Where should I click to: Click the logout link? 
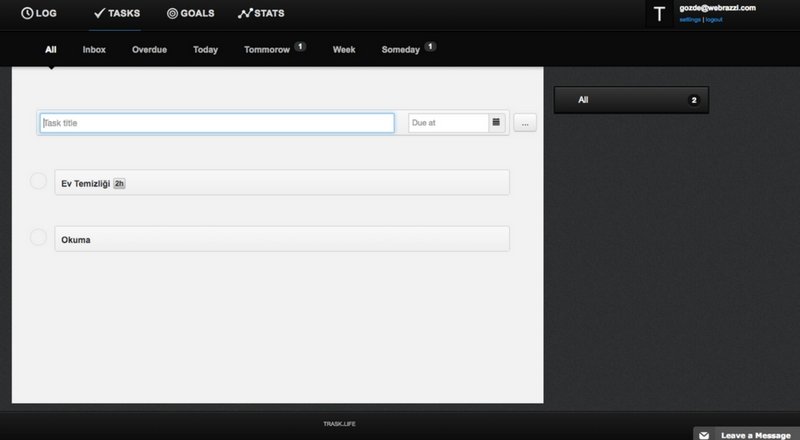pos(714,19)
